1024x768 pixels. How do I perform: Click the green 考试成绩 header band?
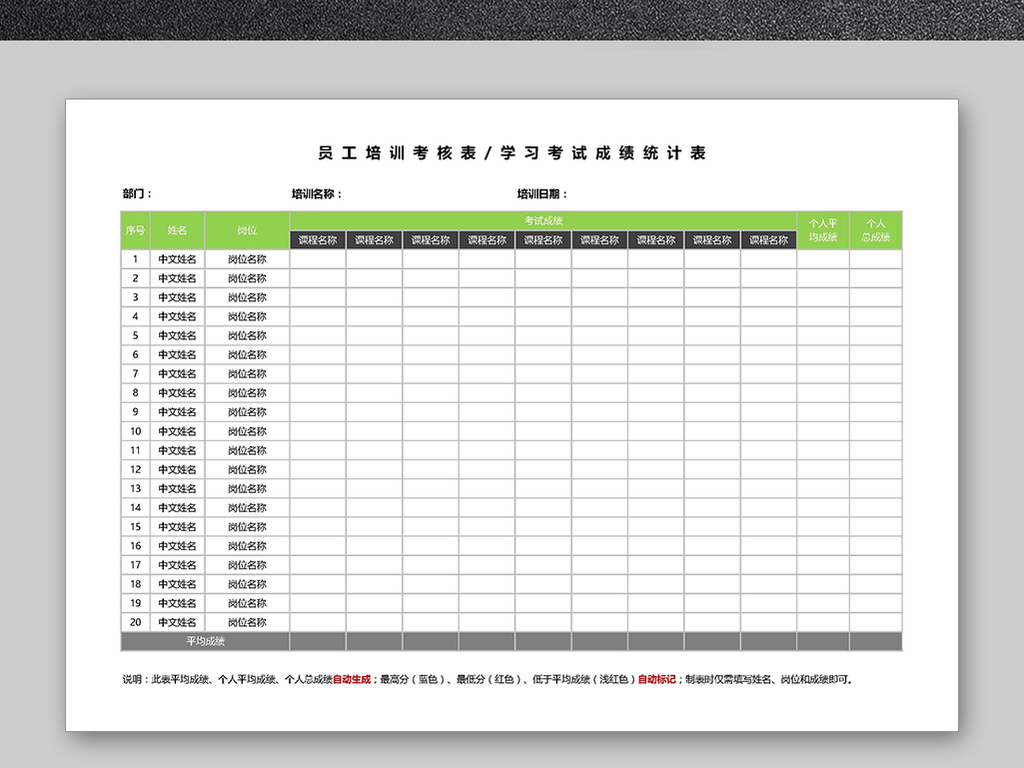click(543, 220)
